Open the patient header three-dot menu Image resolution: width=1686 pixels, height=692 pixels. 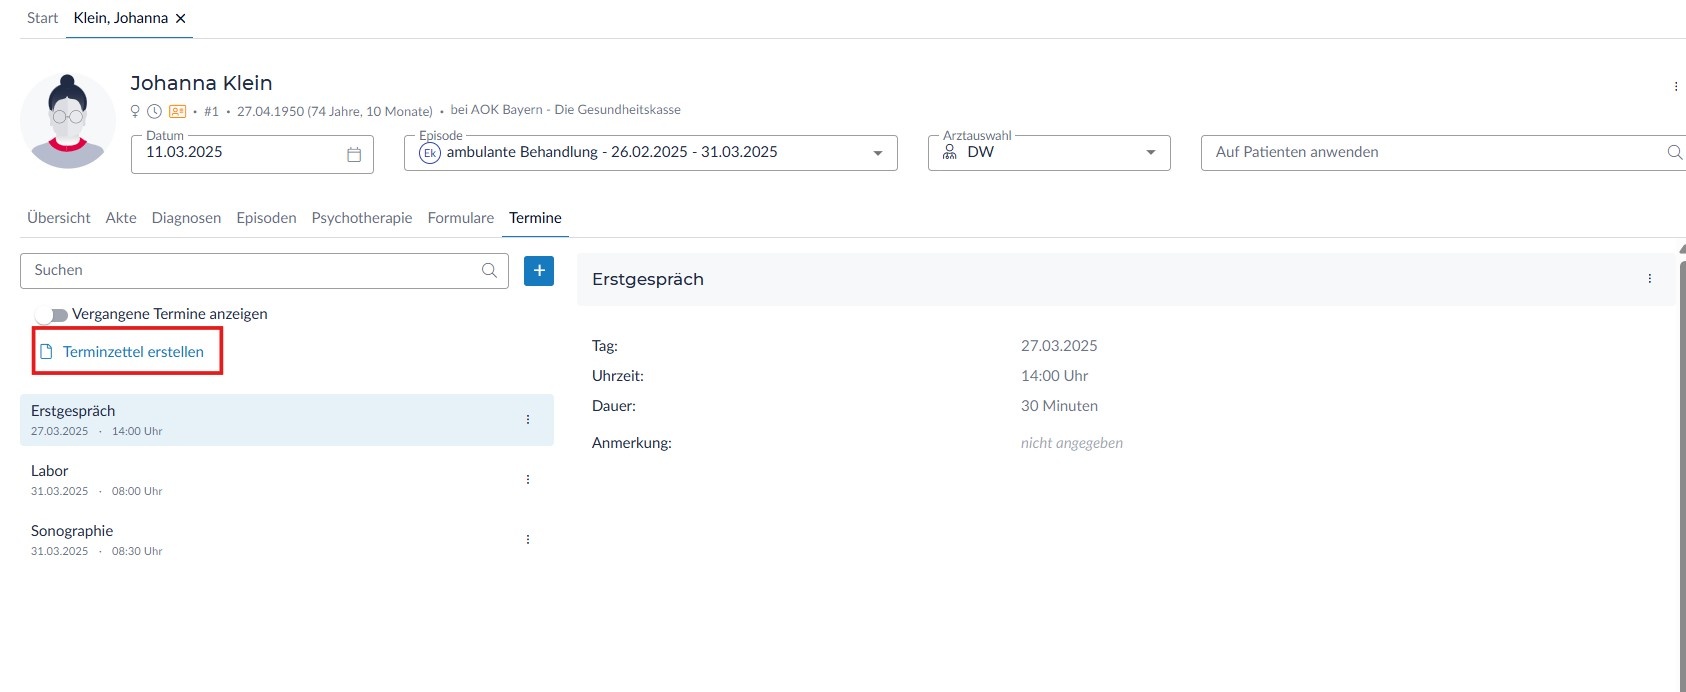[1675, 87]
